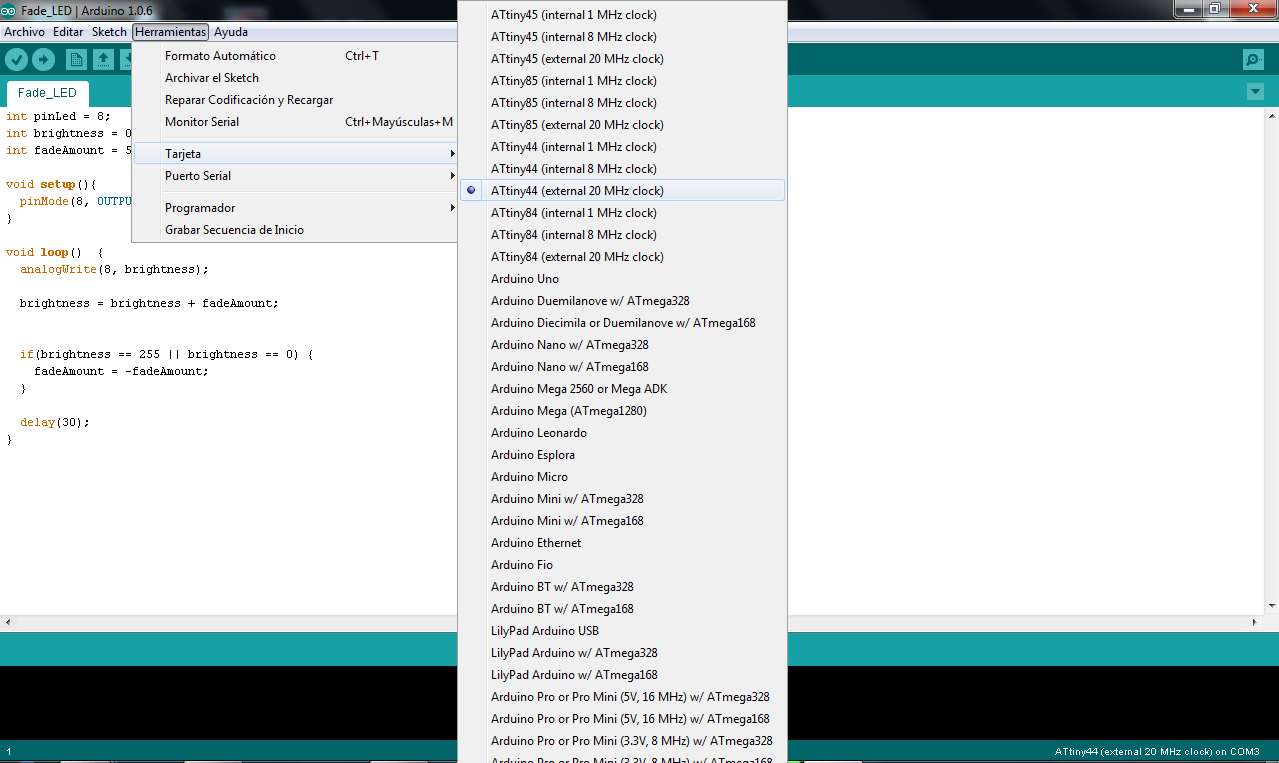The height and width of the screenshot is (763, 1279).
Task: Choose Grabar Secuencia de Inicio
Action: (x=295, y=230)
